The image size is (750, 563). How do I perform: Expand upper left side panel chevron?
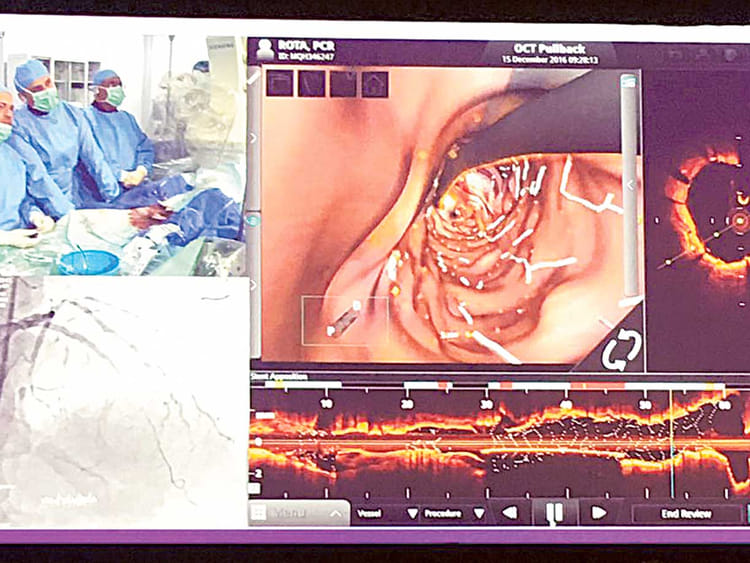point(254,138)
